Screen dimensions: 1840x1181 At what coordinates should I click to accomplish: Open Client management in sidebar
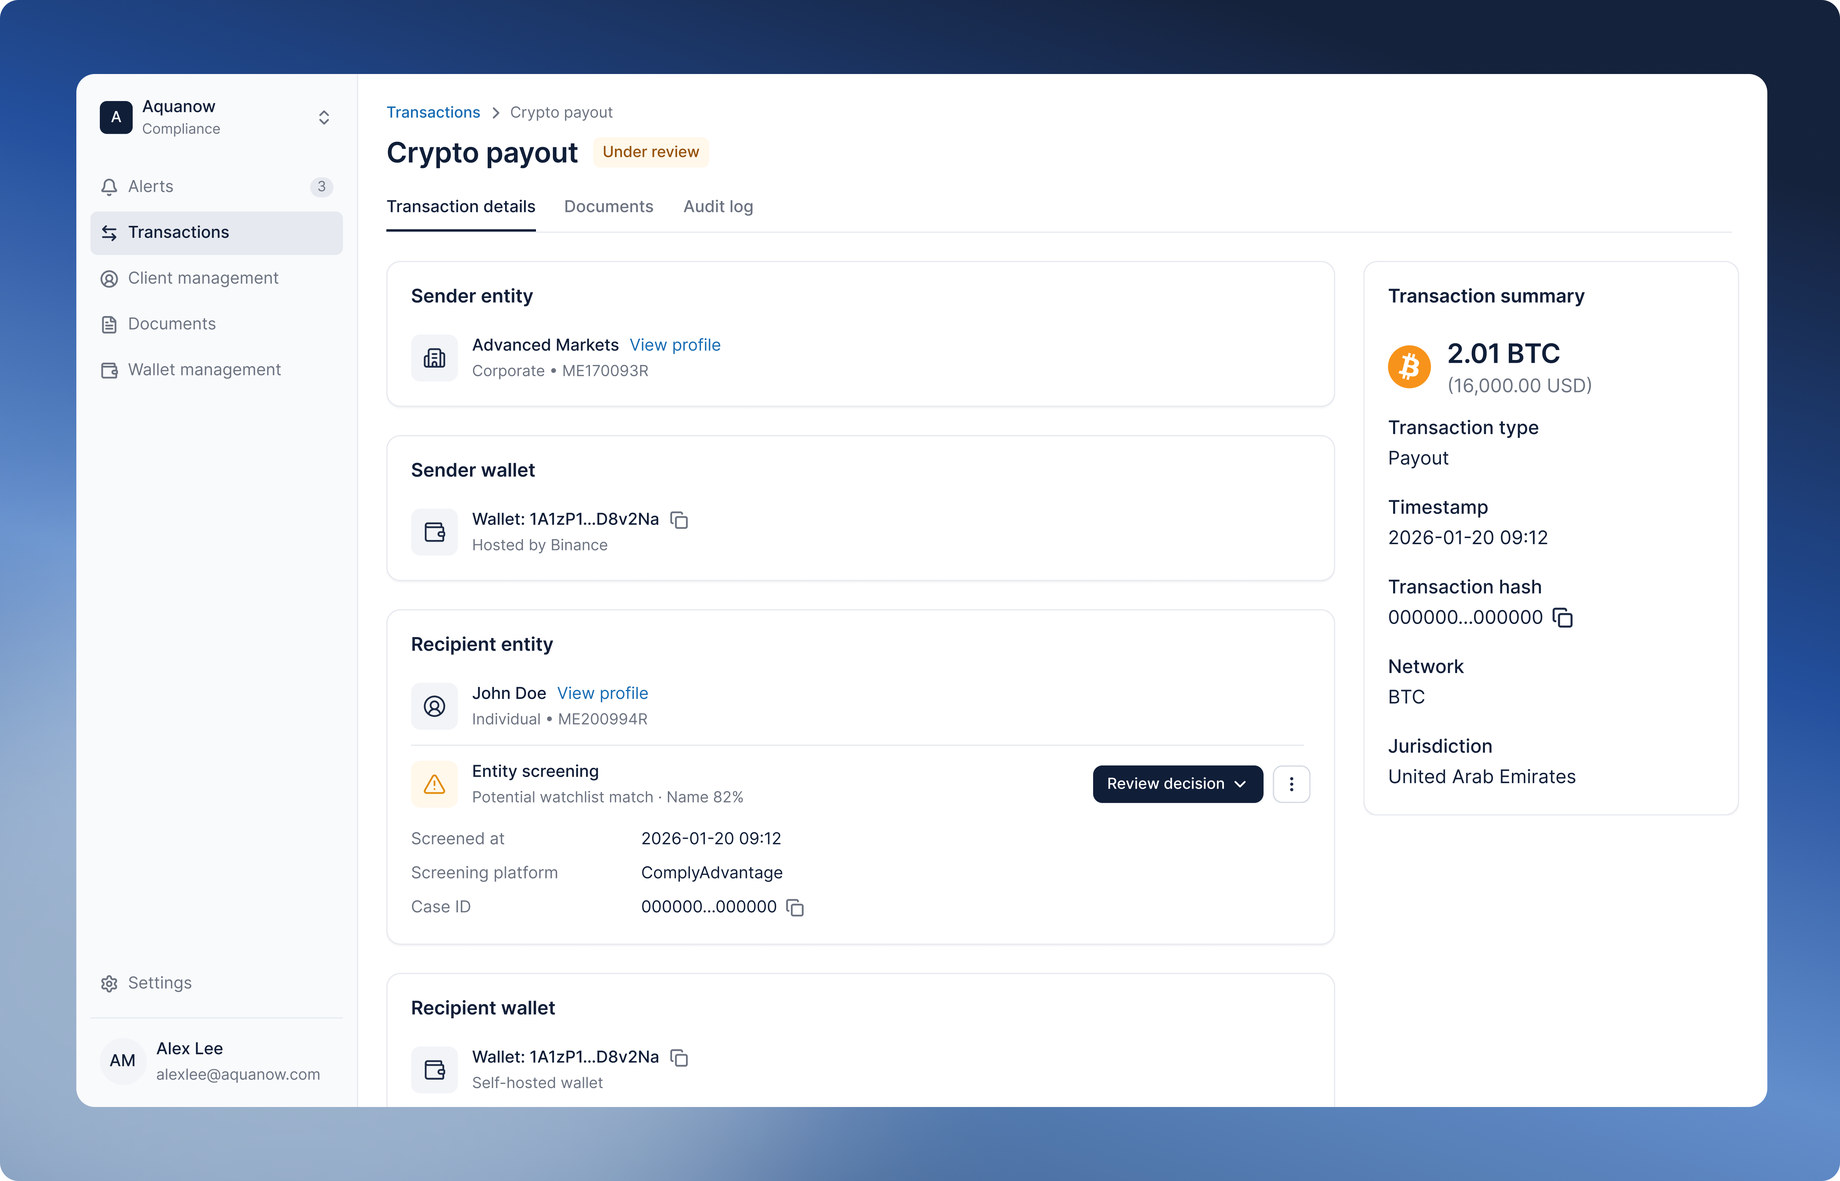point(216,279)
